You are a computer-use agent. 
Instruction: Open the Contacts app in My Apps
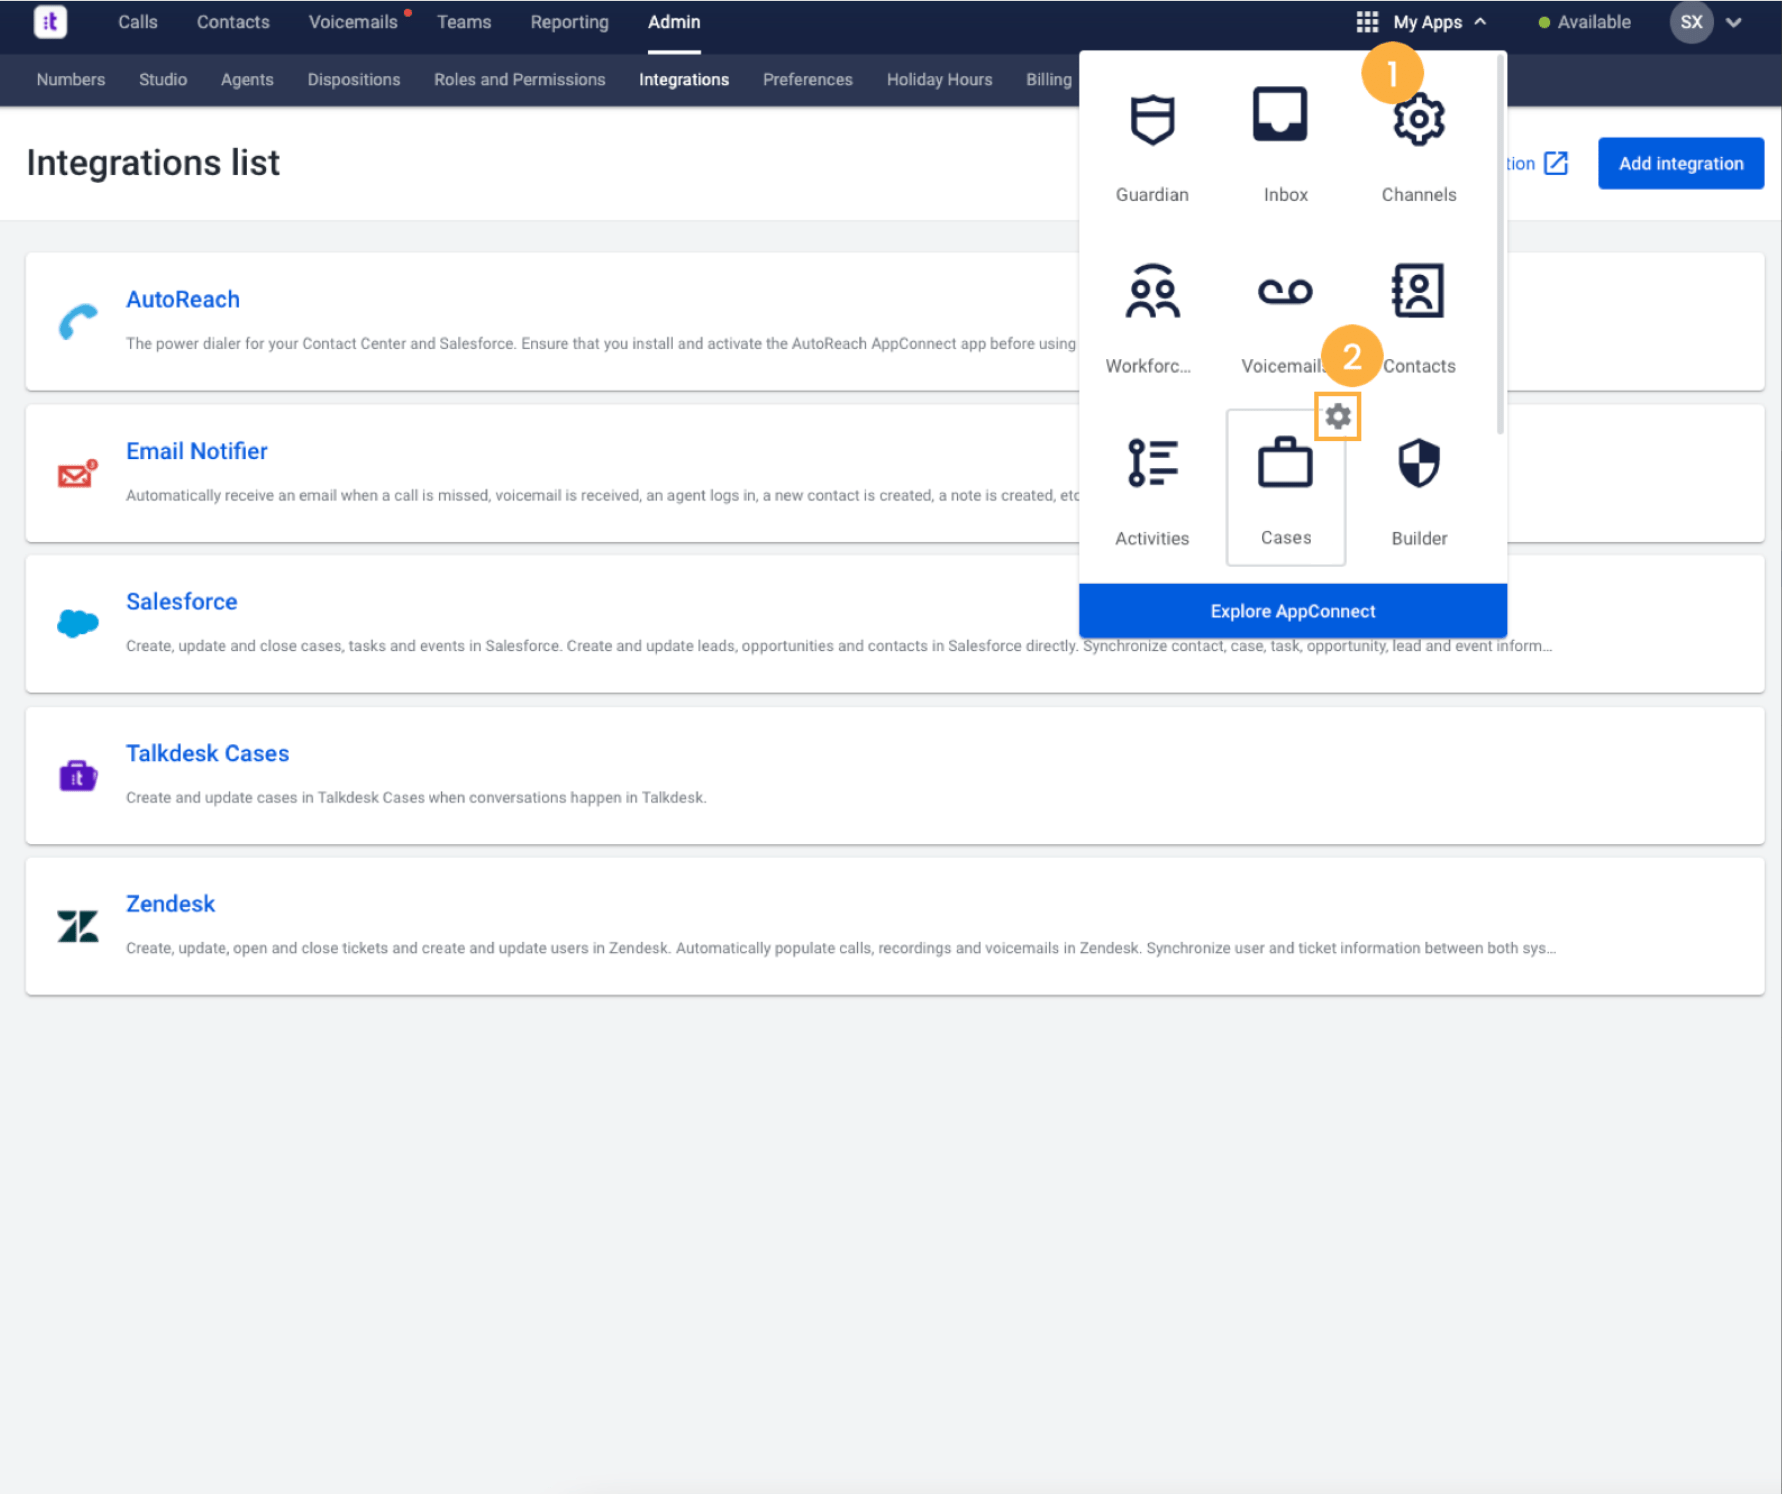point(1418,312)
